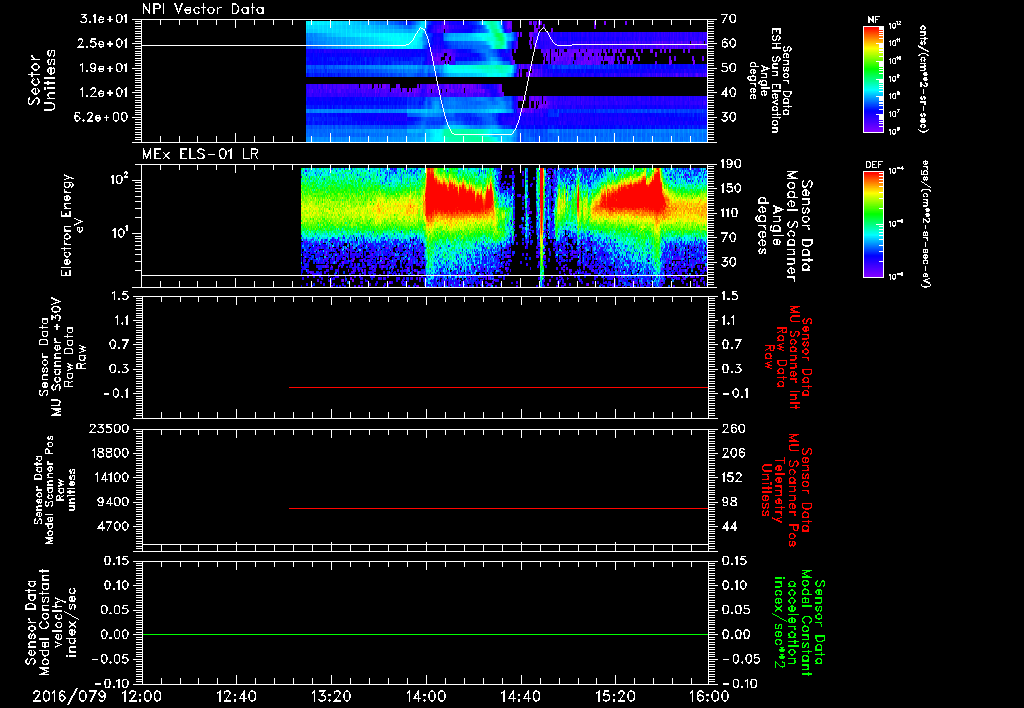Click the 14:00 time axis label

coord(426,696)
